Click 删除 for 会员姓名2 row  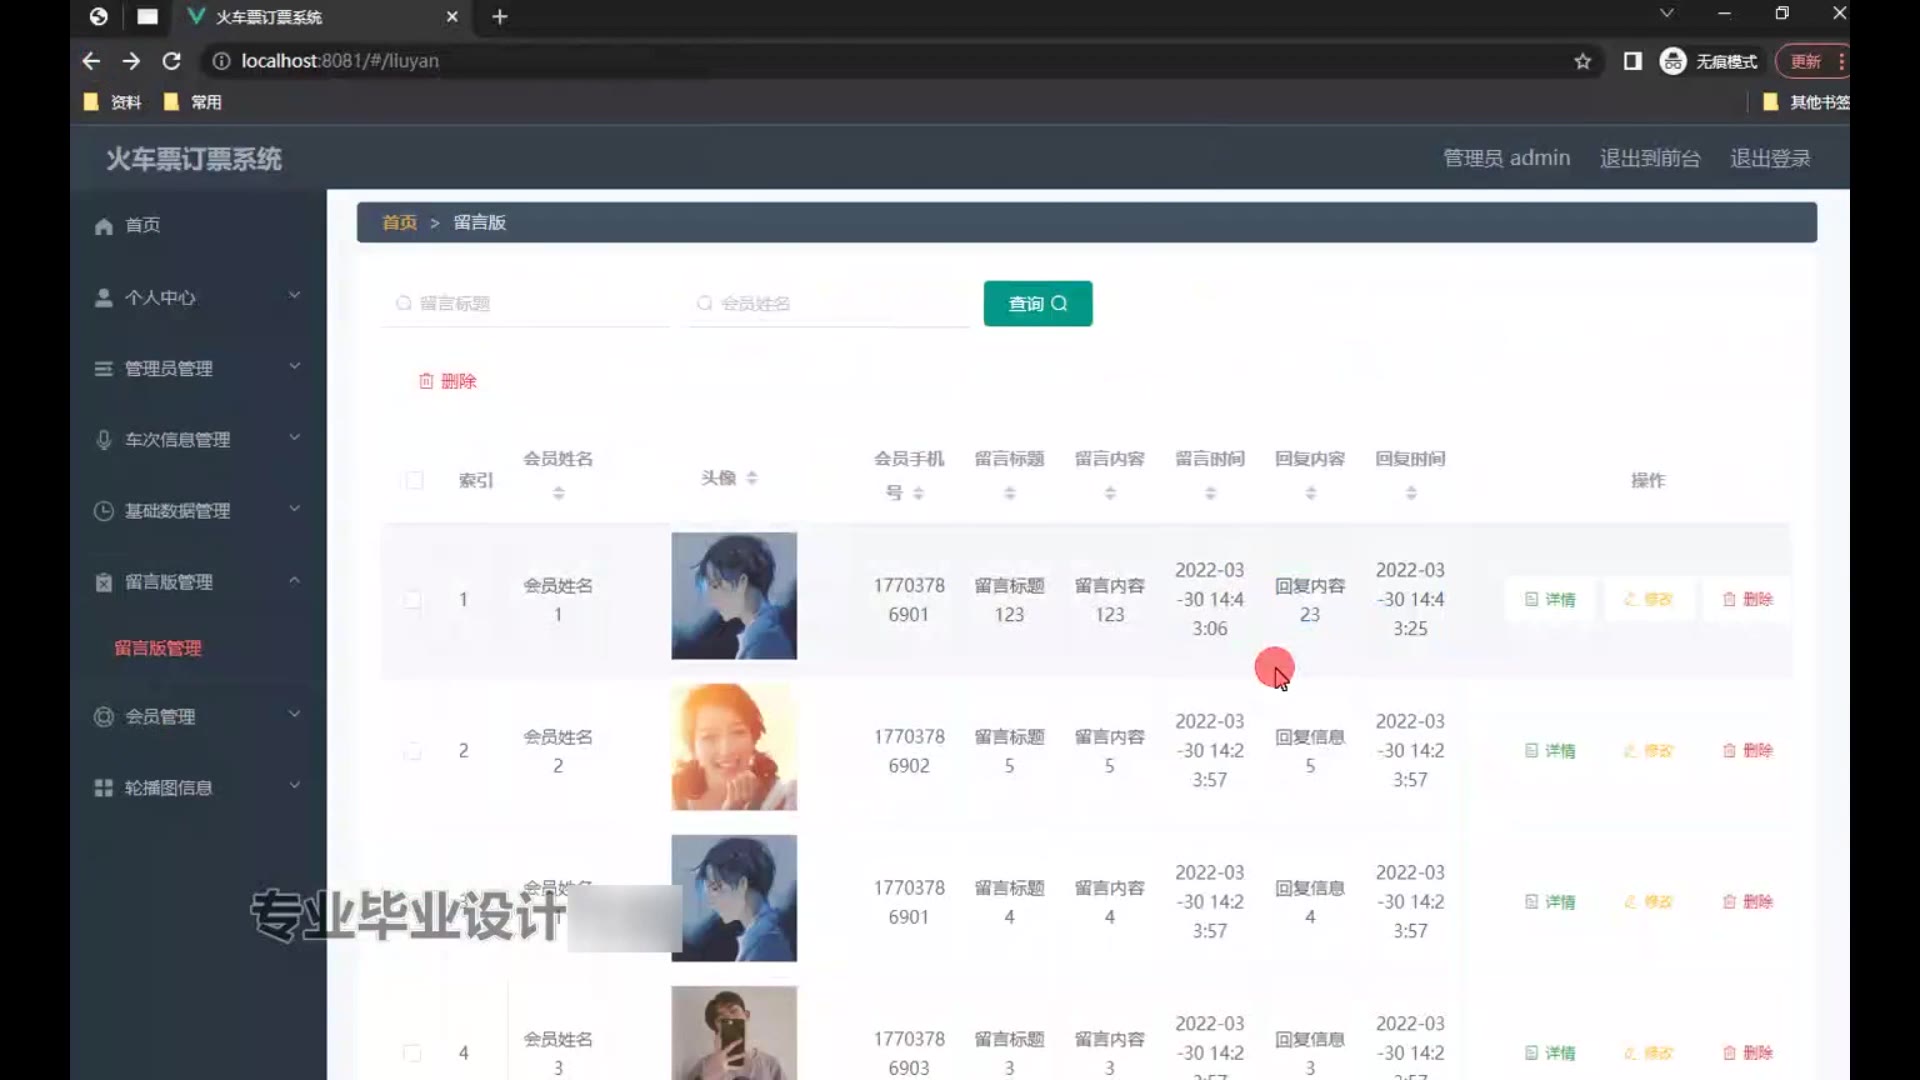tap(1747, 751)
